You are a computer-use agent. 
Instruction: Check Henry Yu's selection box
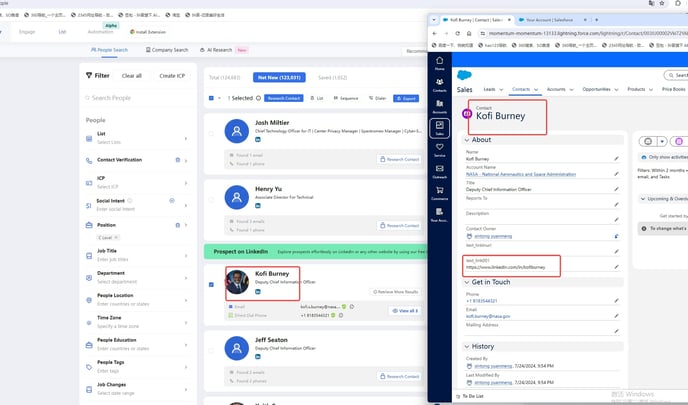(211, 200)
